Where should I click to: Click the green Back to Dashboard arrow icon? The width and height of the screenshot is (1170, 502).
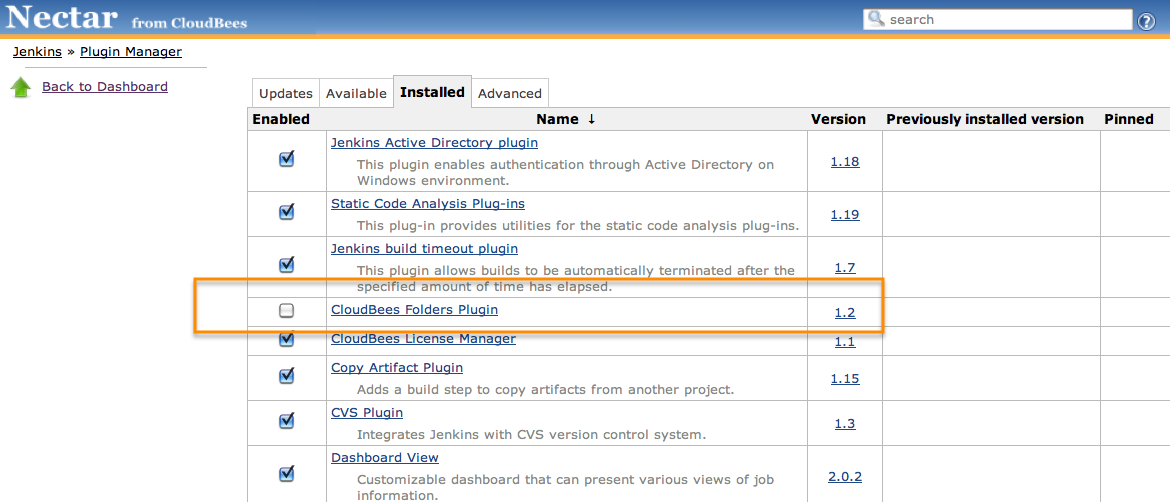tap(21, 88)
